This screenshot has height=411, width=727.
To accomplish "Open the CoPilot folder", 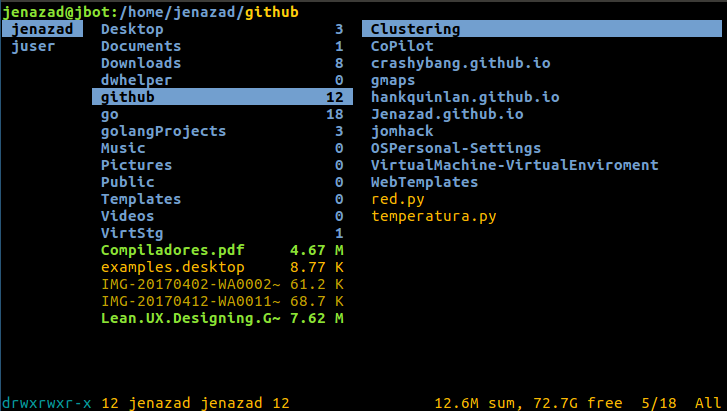I will coord(402,46).
